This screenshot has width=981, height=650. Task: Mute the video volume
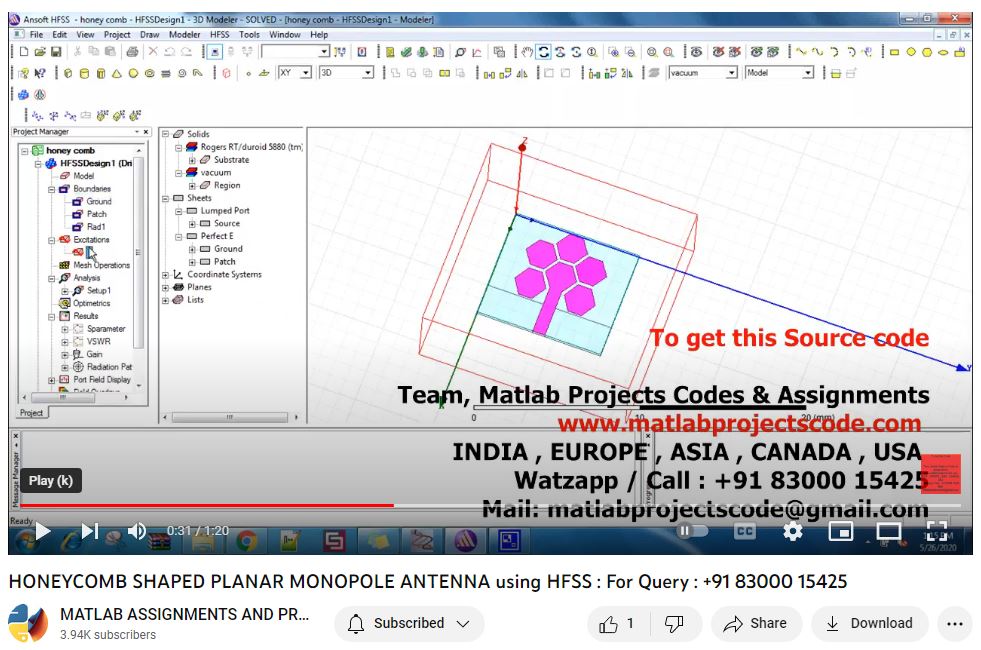point(137,531)
